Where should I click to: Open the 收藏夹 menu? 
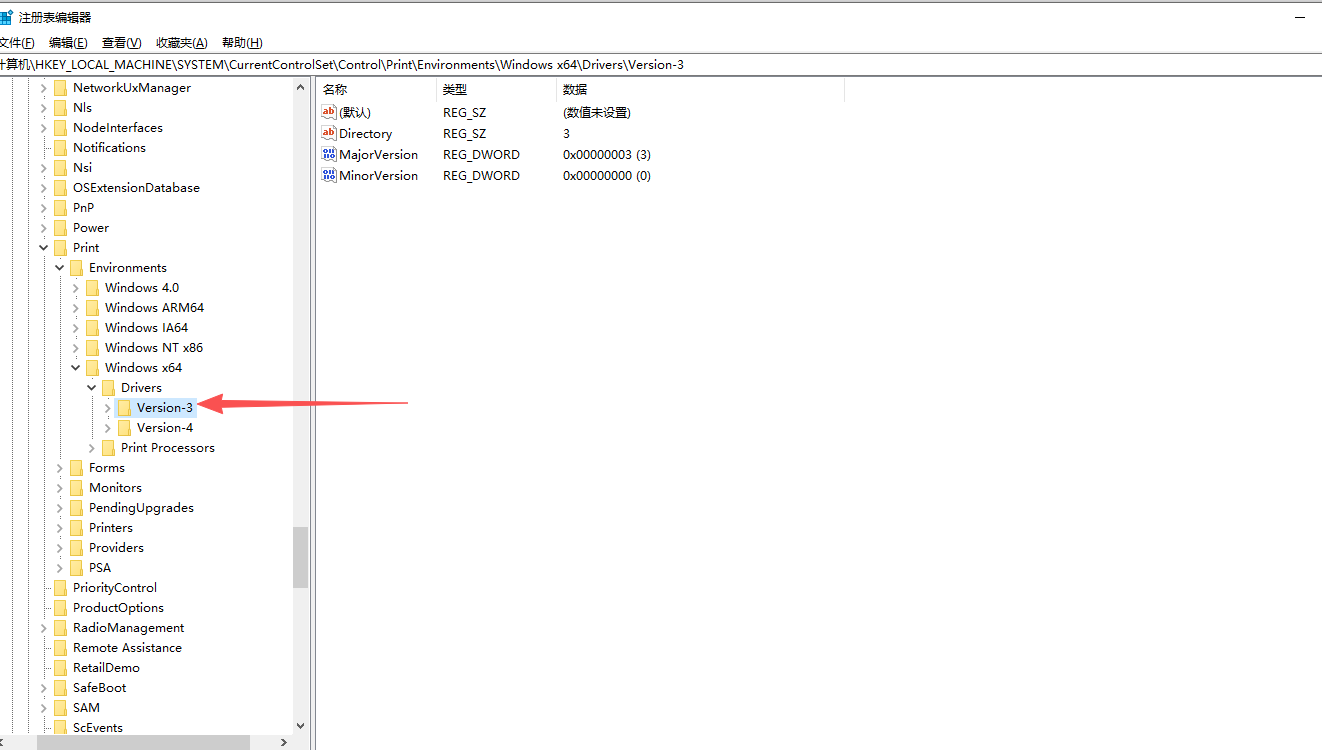pos(179,42)
